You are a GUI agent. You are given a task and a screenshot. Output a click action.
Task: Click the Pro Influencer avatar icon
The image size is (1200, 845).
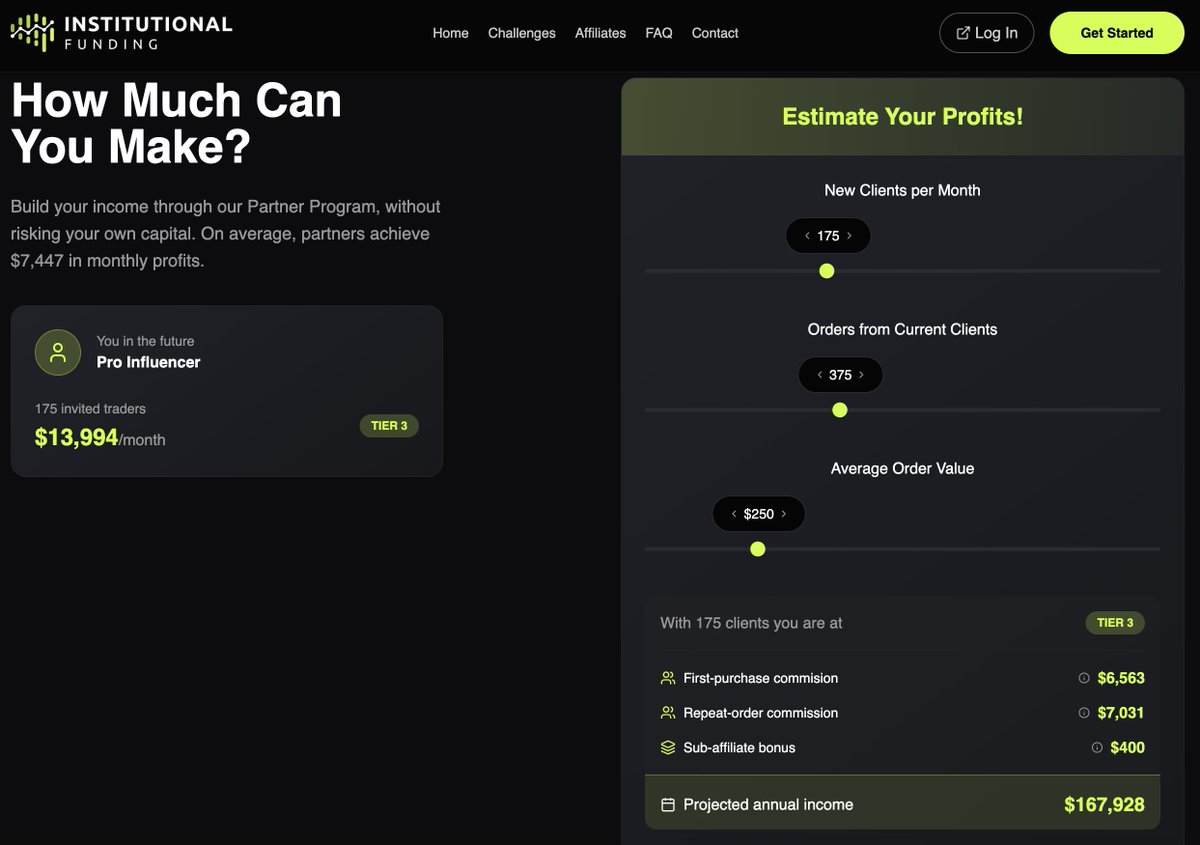58,352
